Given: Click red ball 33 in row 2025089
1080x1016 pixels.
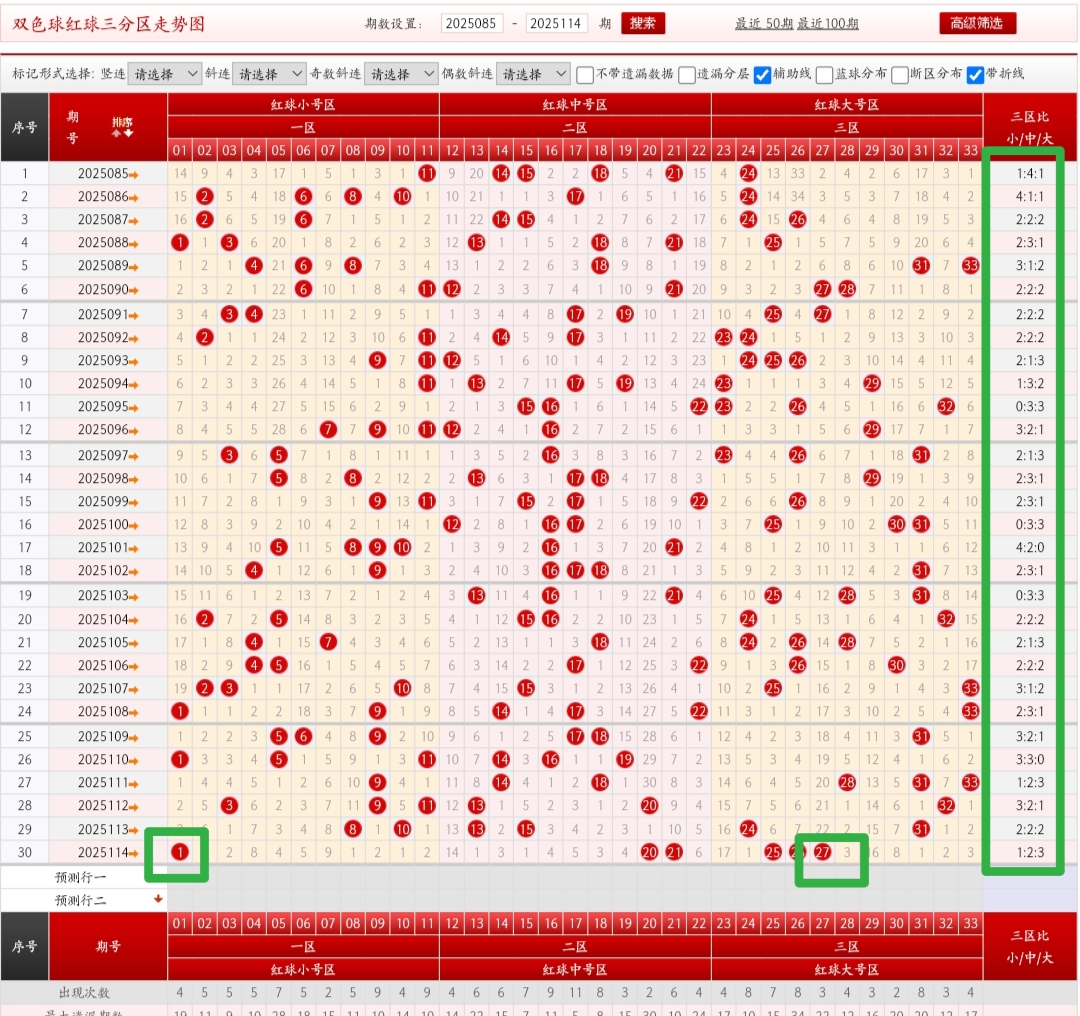Looking at the screenshot, I should (970, 265).
